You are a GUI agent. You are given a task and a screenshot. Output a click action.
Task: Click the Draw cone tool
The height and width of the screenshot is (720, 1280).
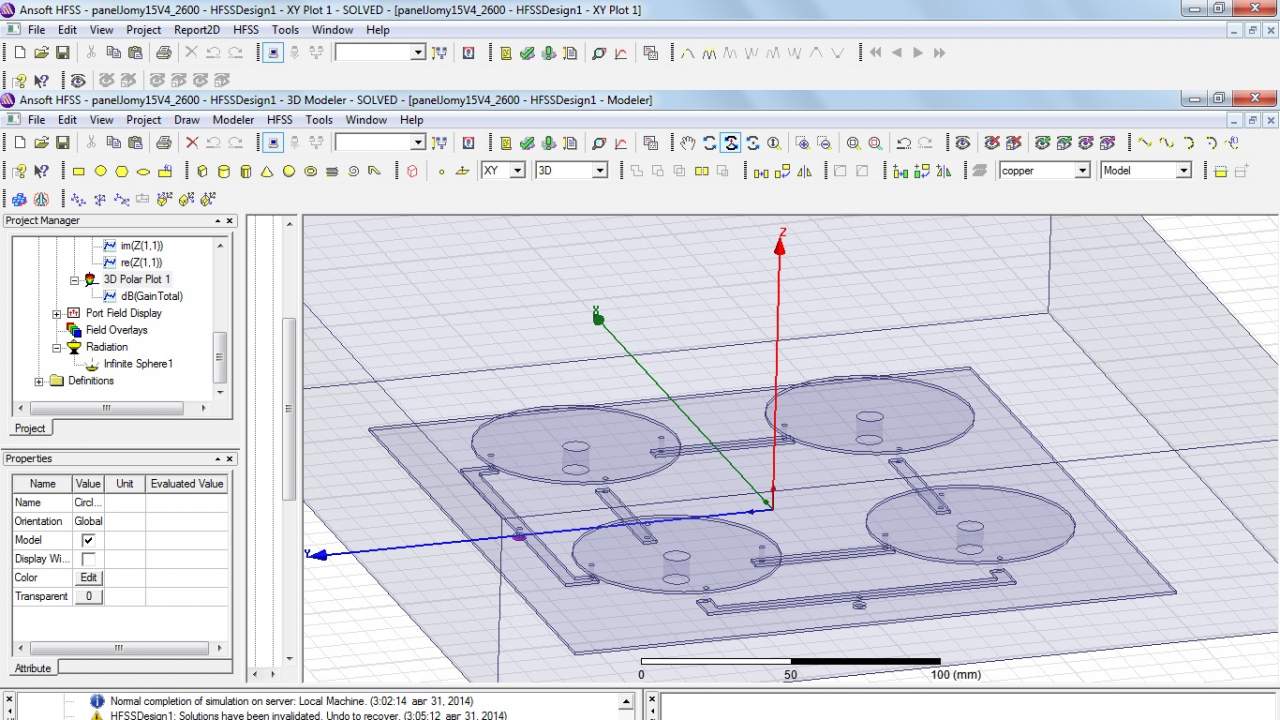[x=267, y=171]
